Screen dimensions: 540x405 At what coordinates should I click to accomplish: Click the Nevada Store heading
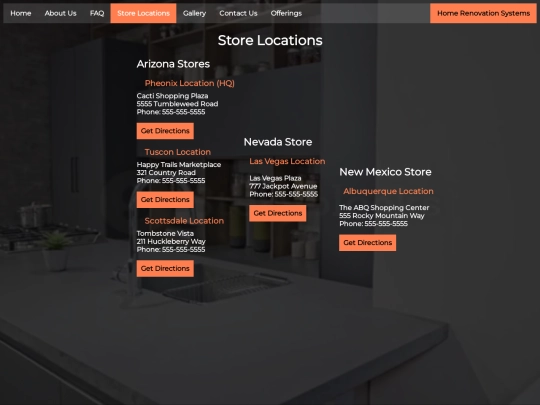[x=278, y=142]
